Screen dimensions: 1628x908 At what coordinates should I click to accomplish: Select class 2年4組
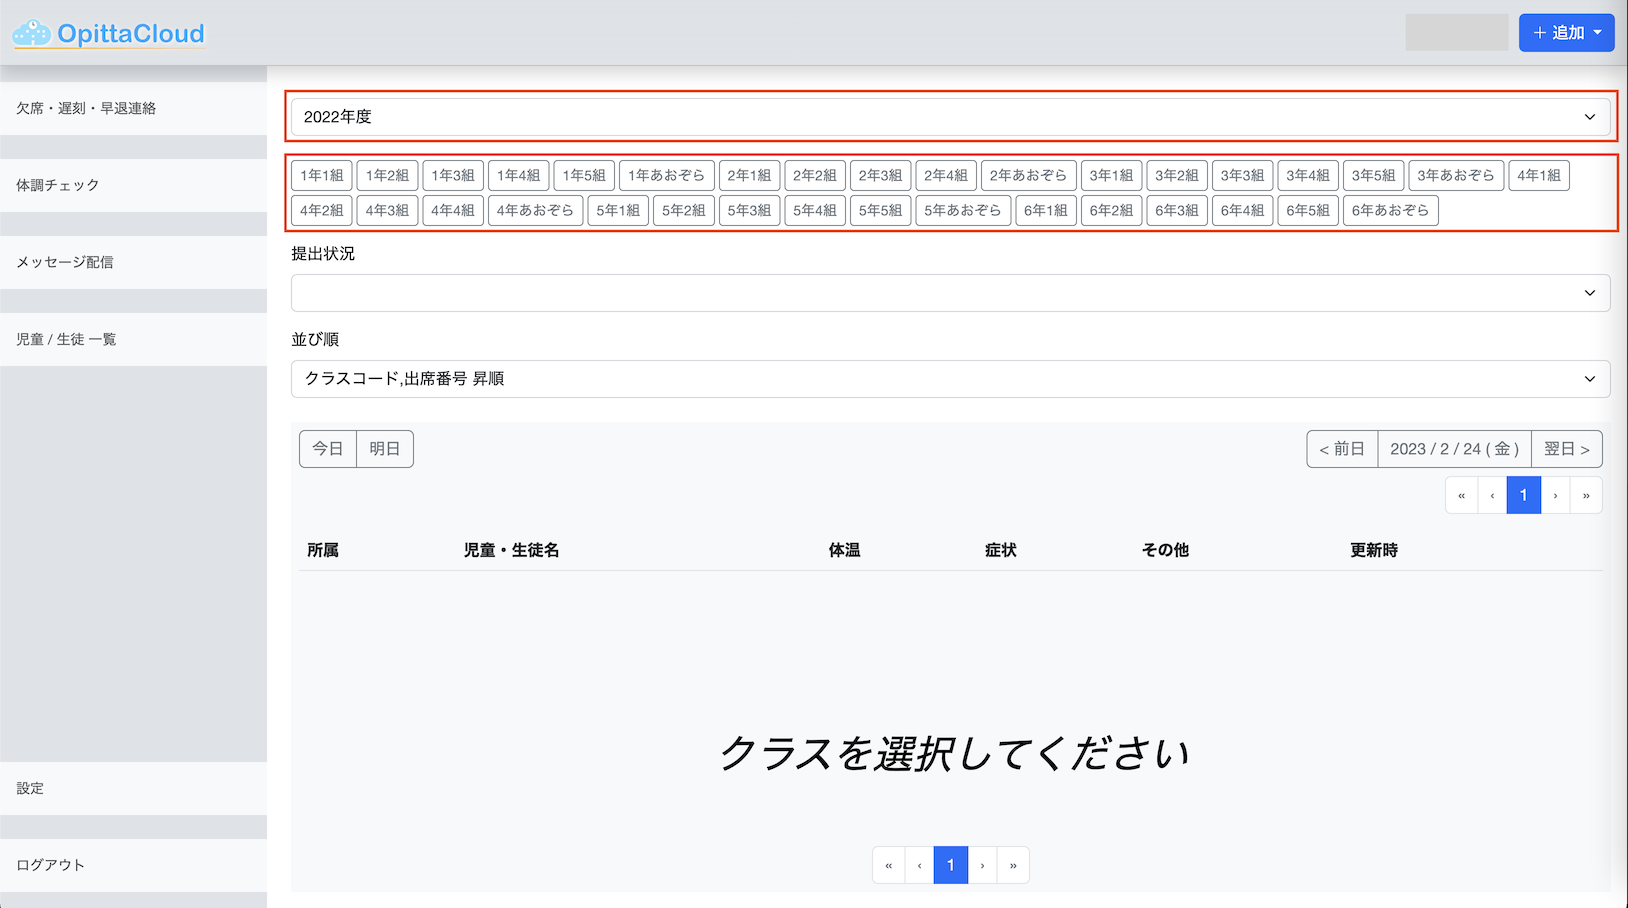[946, 176]
